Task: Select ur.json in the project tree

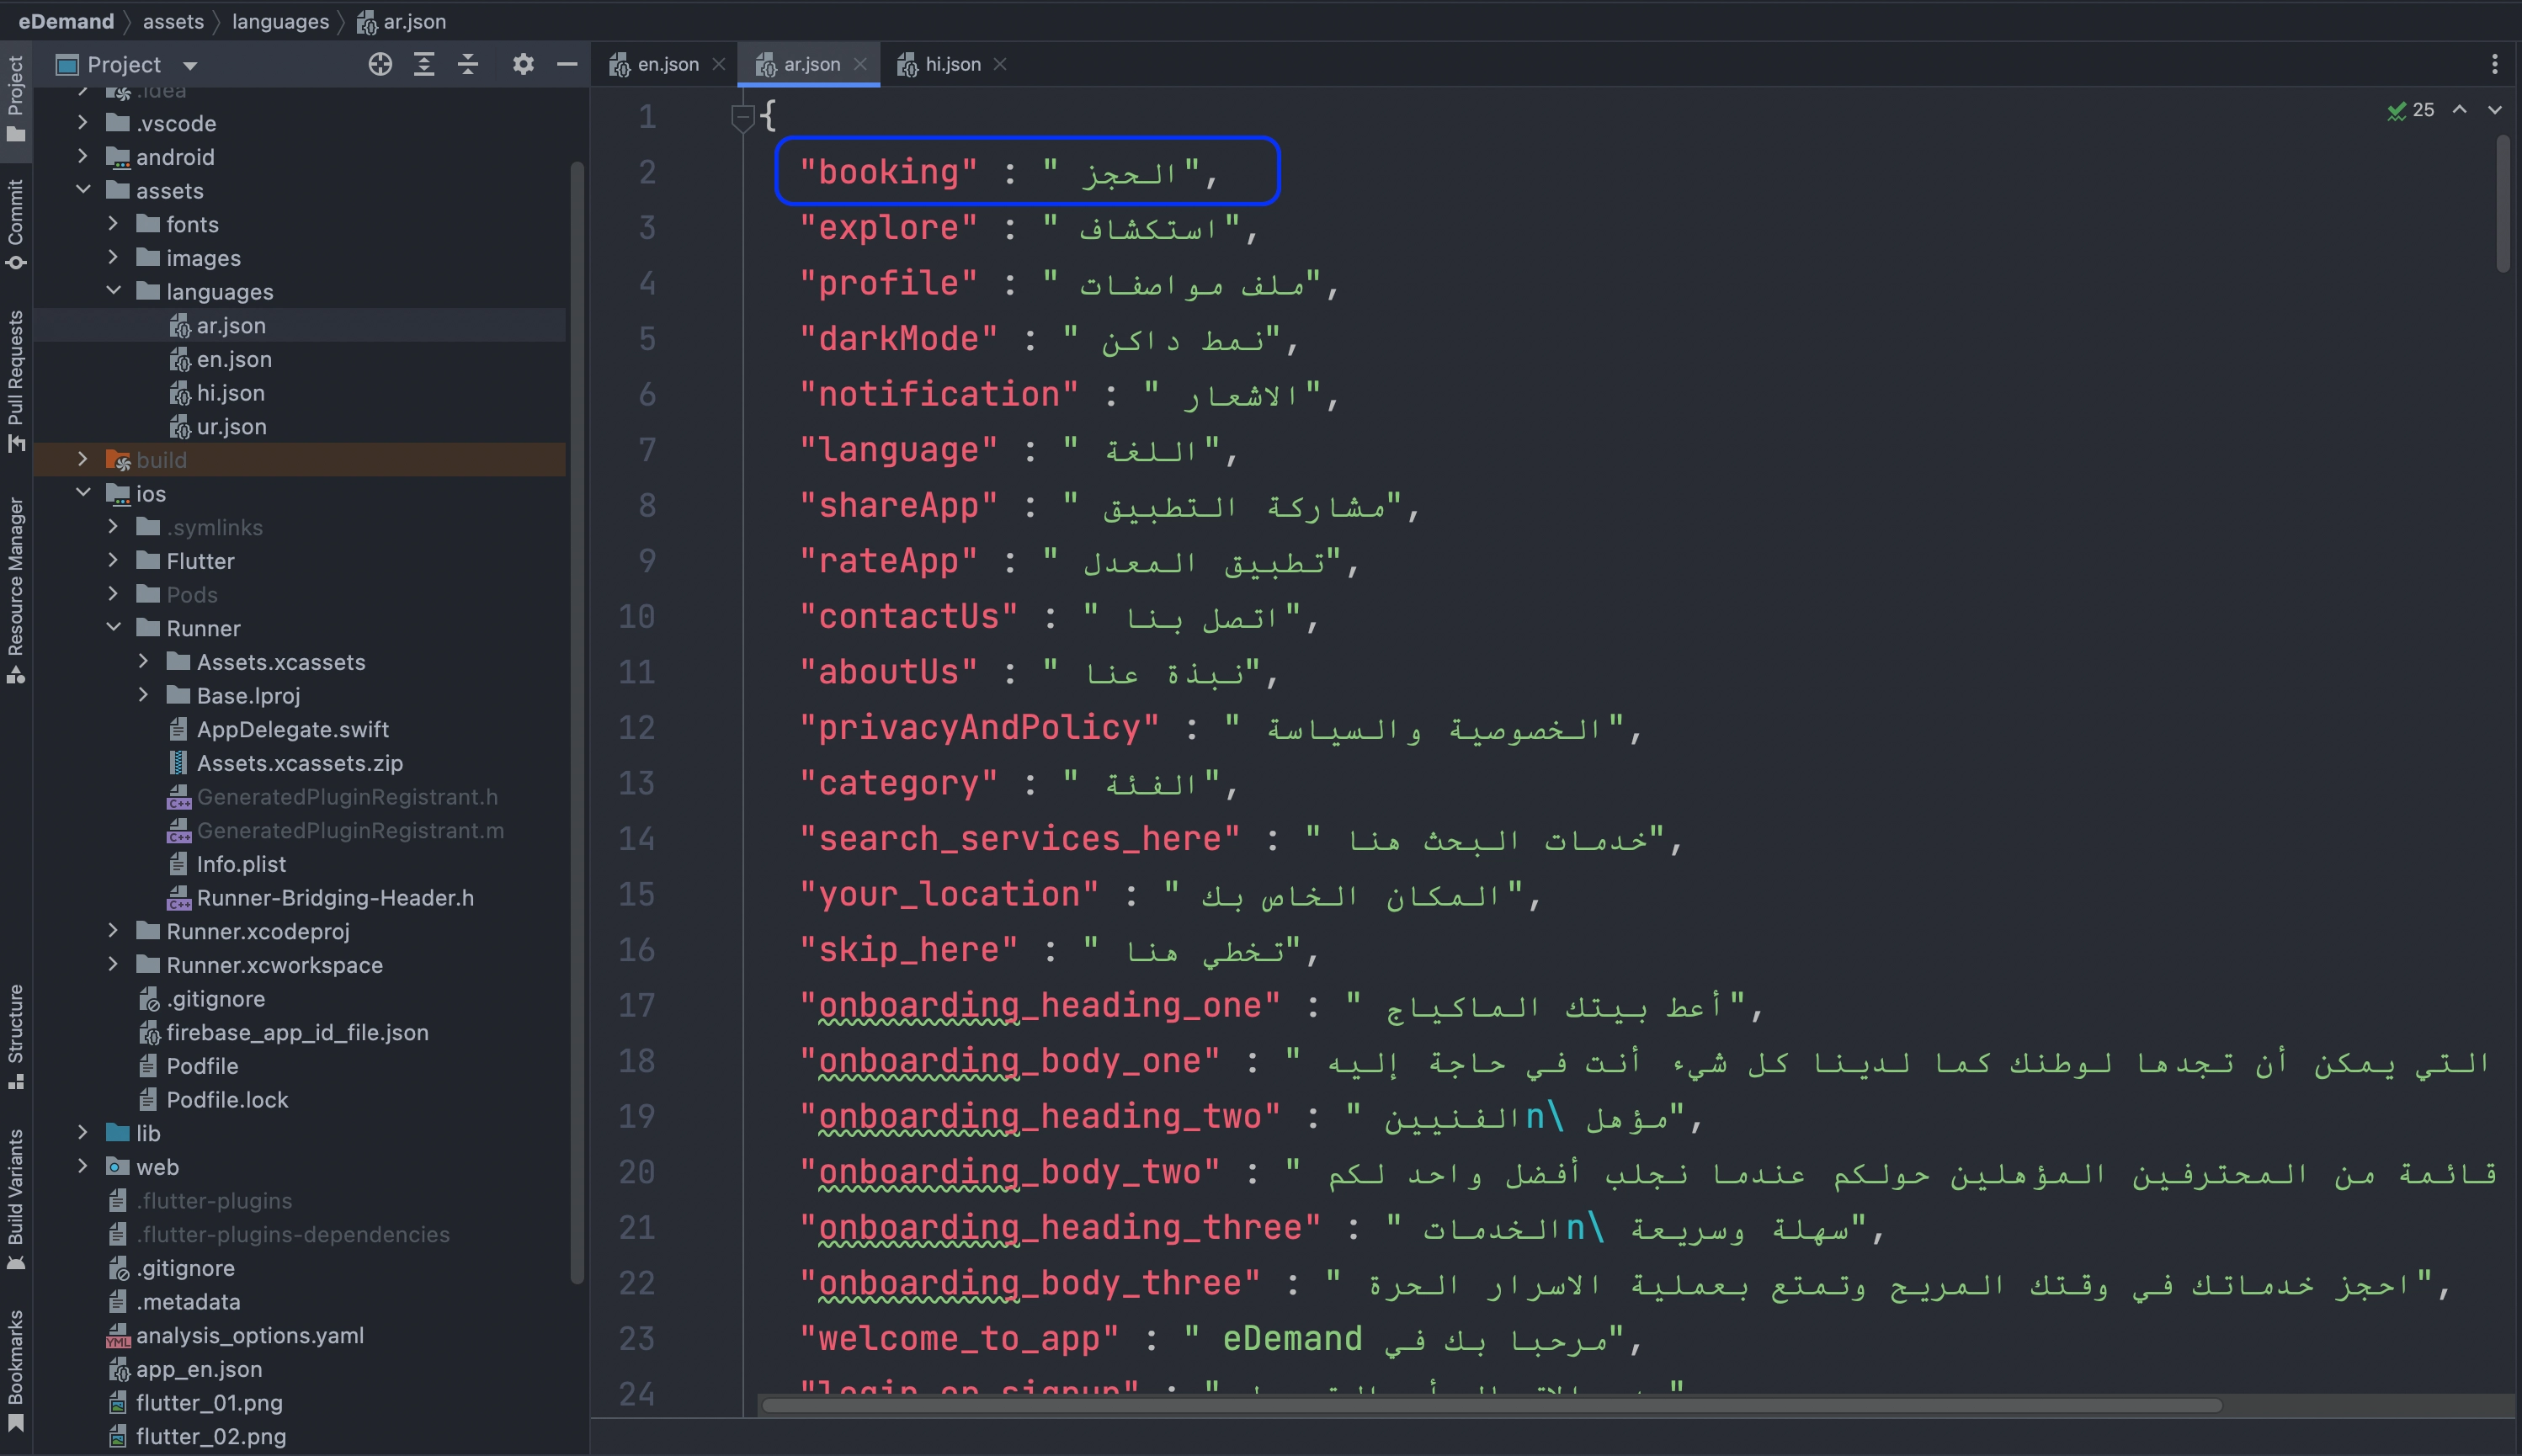Action: point(231,427)
